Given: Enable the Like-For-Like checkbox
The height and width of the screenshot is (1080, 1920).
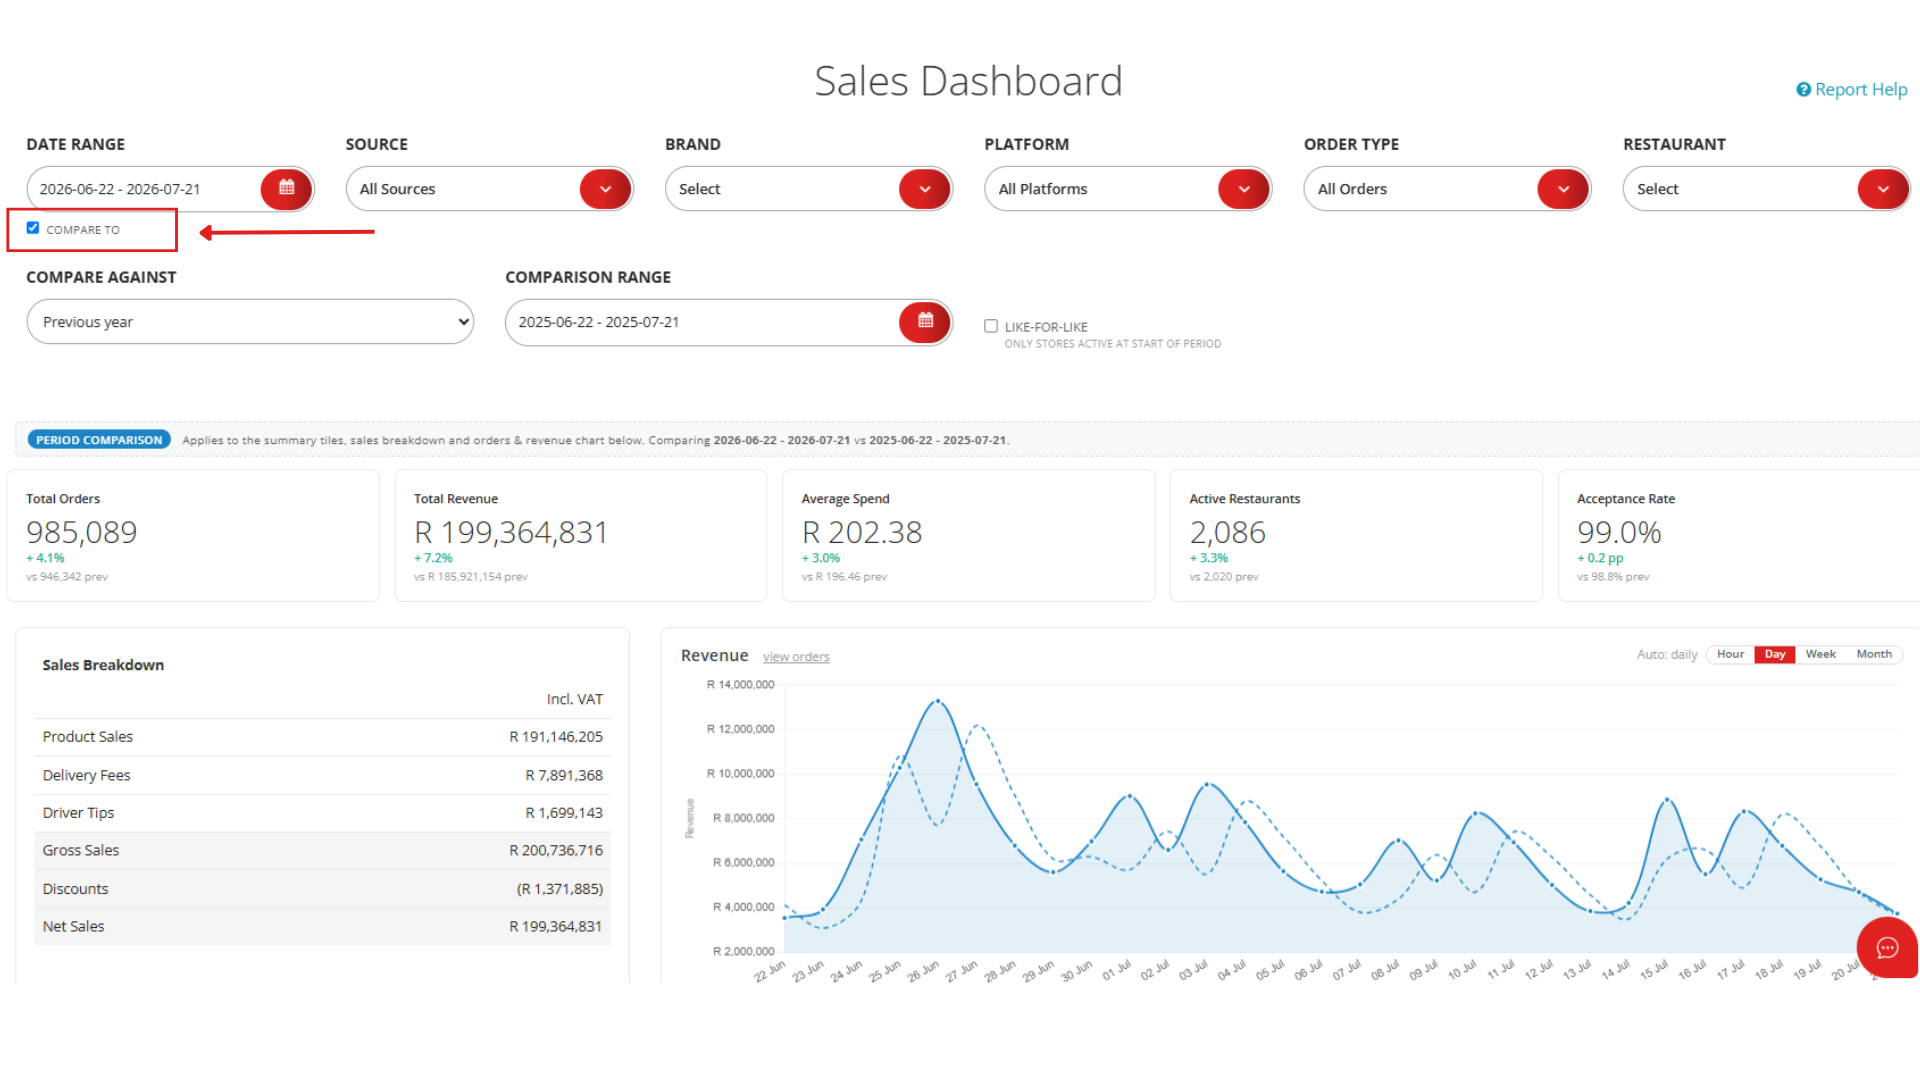Looking at the screenshot, I should [x=991, y=326].
